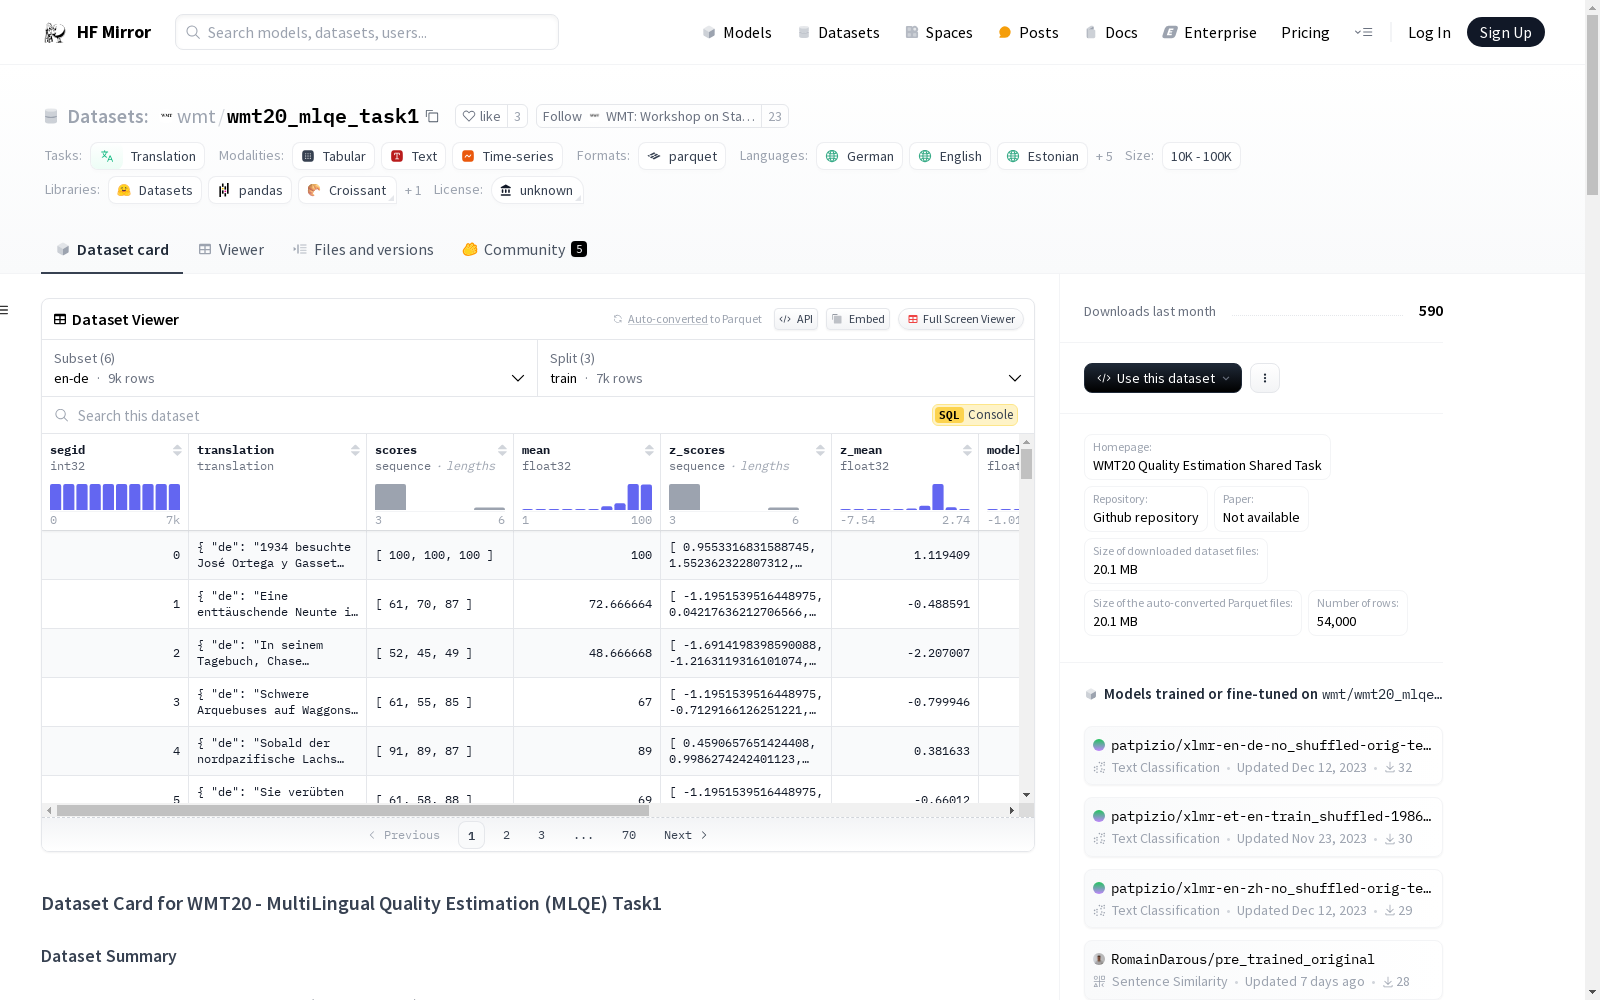
Task: Open the wmt organization link
Action: 196,117
